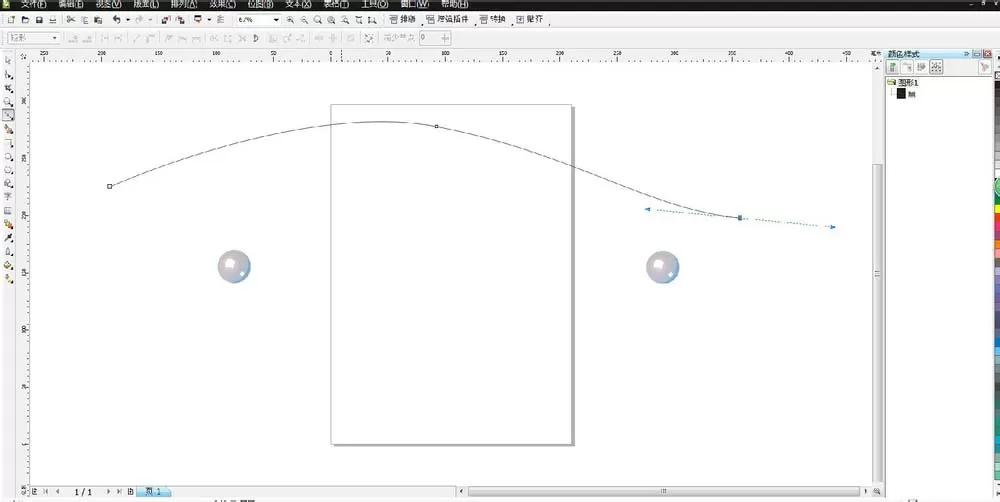The height and width of the screenshot is (502, 1000).
Task: Click the new color style icon
Action: [x=893, y=67]
